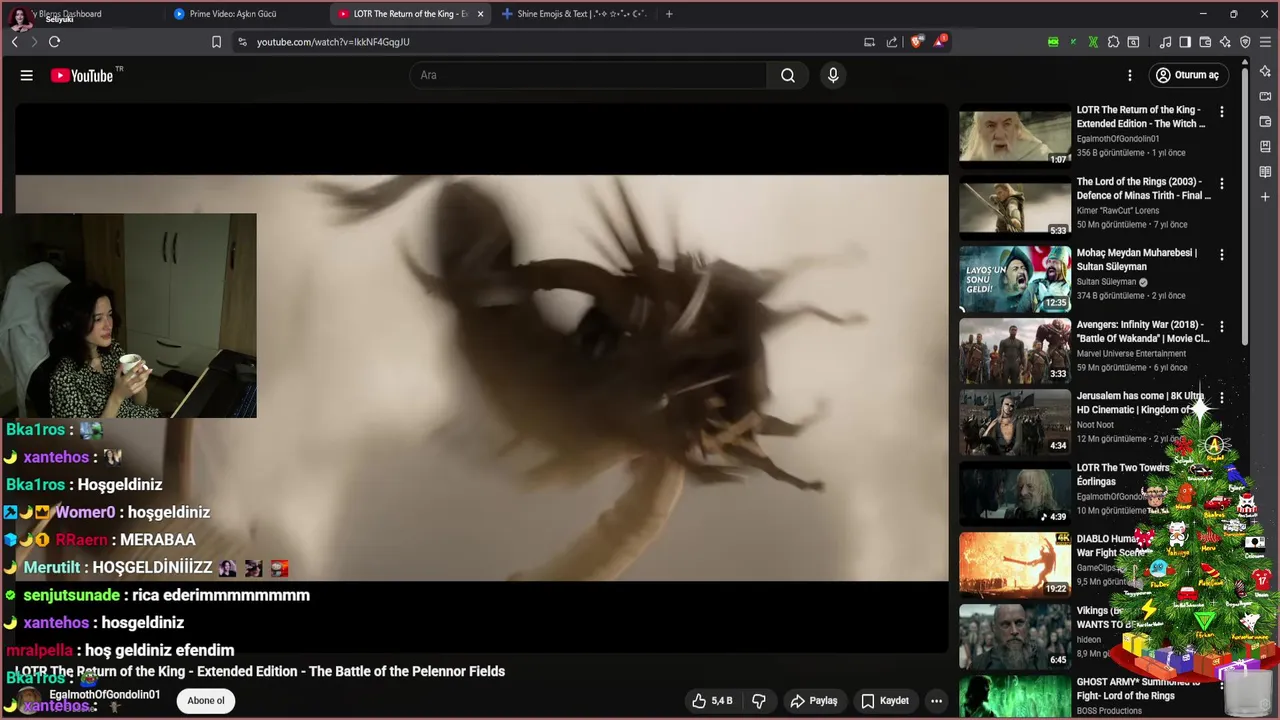Click the Paylaş share button

click(813, 701)
